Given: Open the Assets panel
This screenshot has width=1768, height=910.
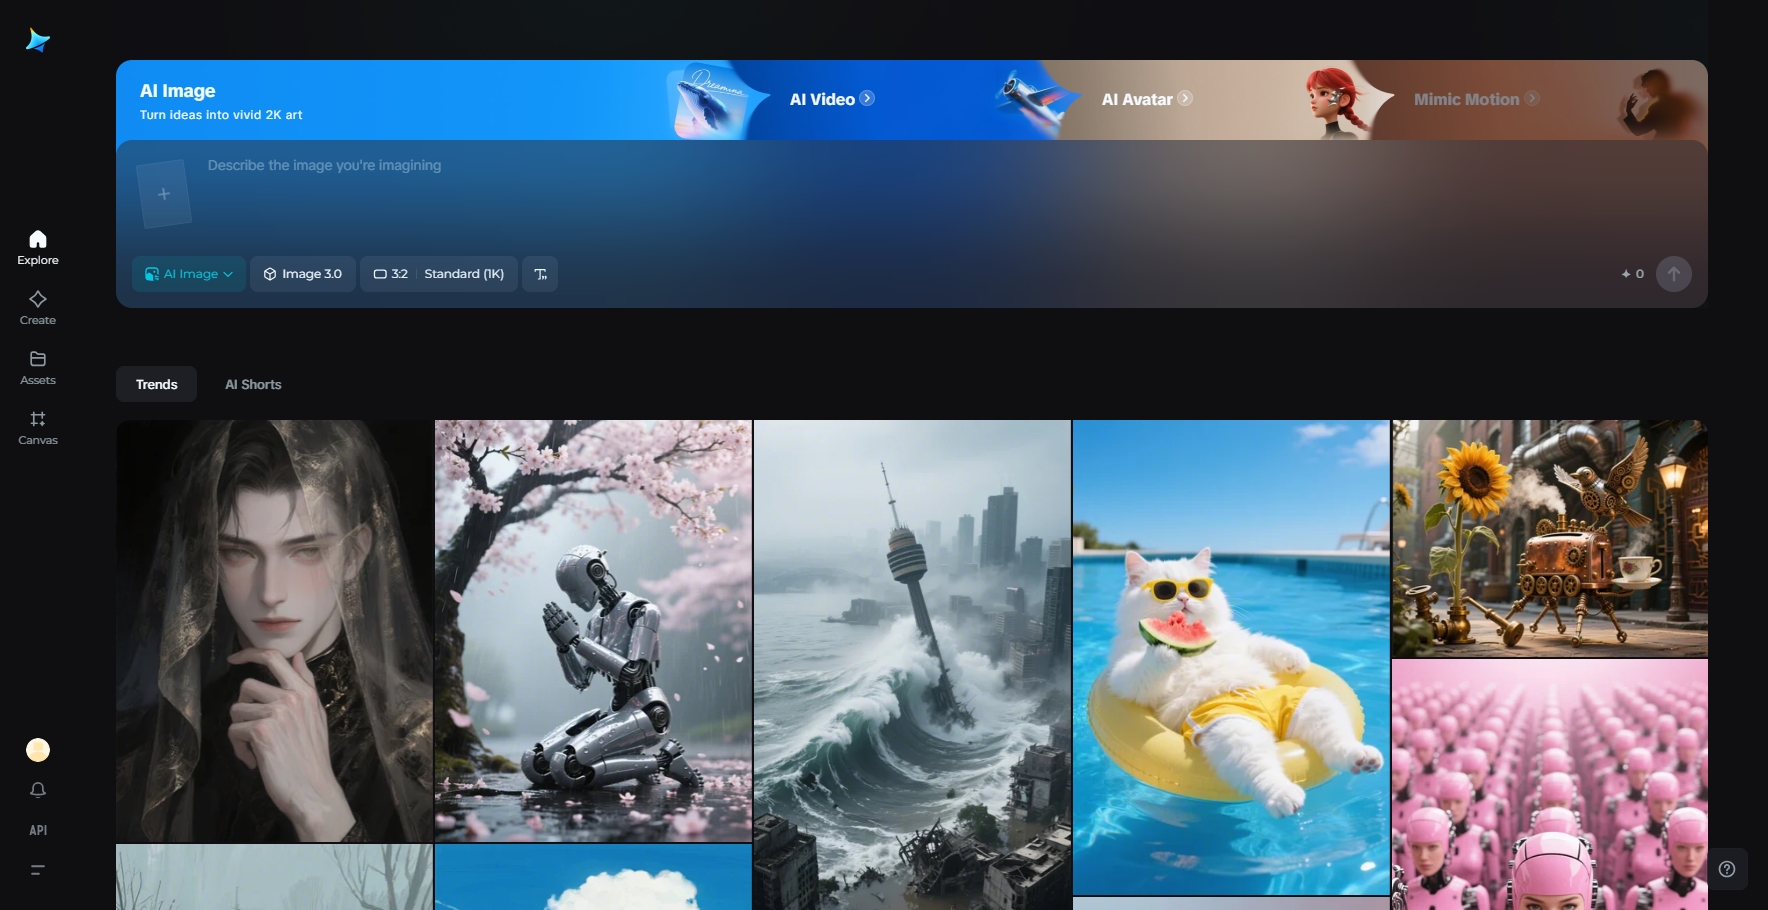Looking at the screenshot, I should 37,366.
